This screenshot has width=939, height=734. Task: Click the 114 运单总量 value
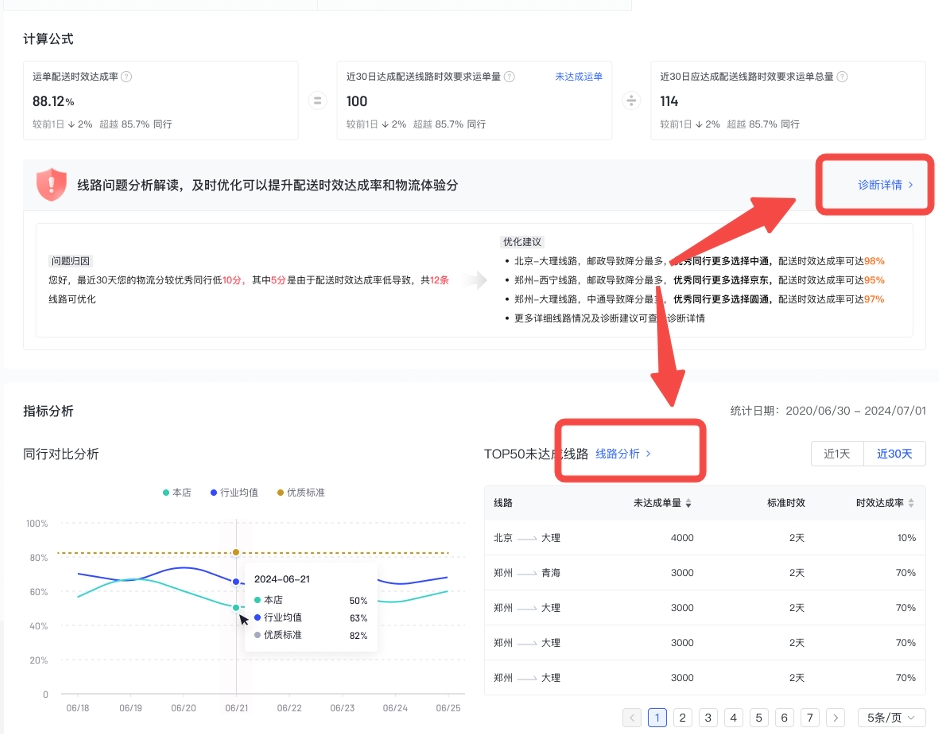669,101
